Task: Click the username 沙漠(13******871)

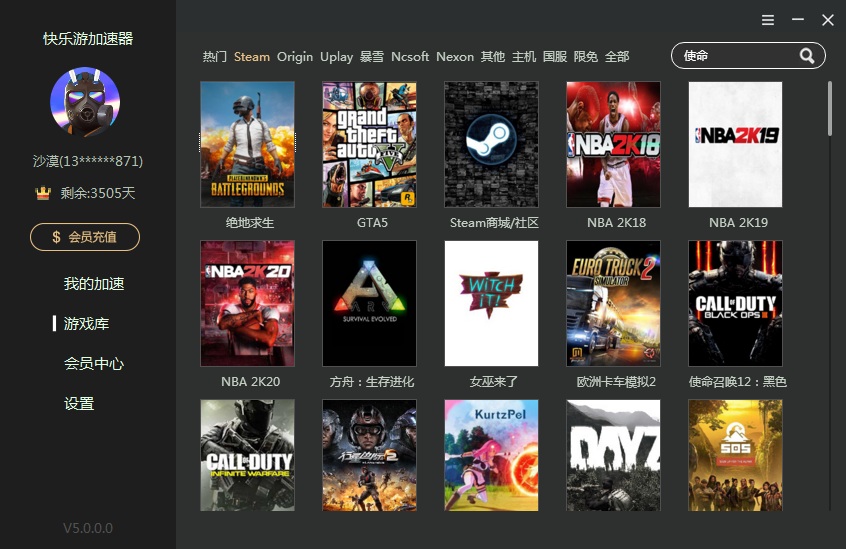Action: click(x=88, y=161)
